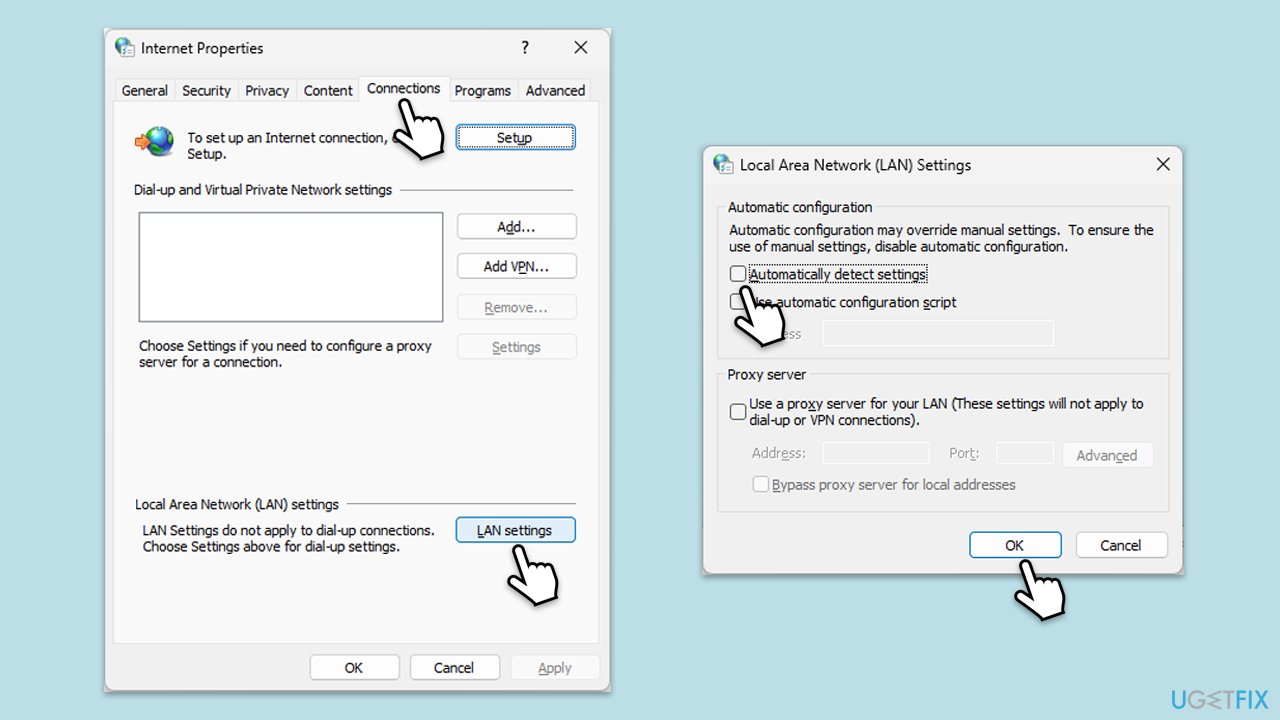Cancel the LAN Settings dialog
The width and height of the screenshot is (1280, 720).
pyautogui.click(x=1121, y=545)
